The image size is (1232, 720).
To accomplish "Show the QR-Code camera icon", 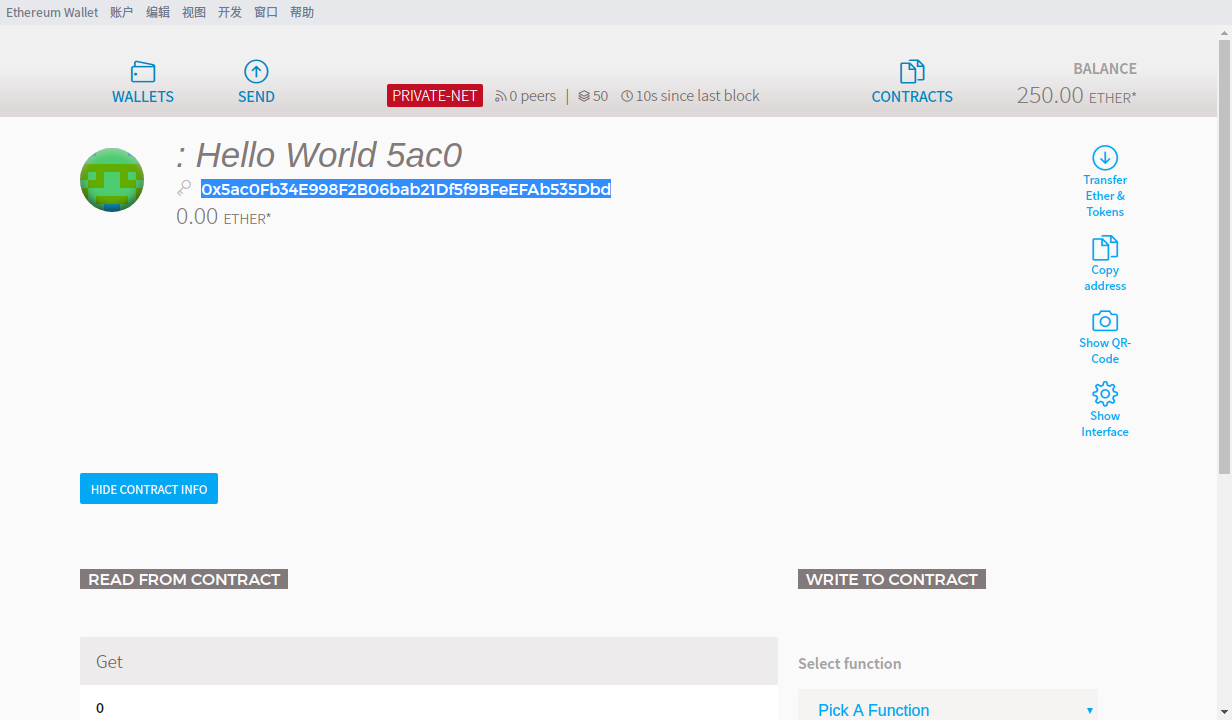I will [1105, 321].
